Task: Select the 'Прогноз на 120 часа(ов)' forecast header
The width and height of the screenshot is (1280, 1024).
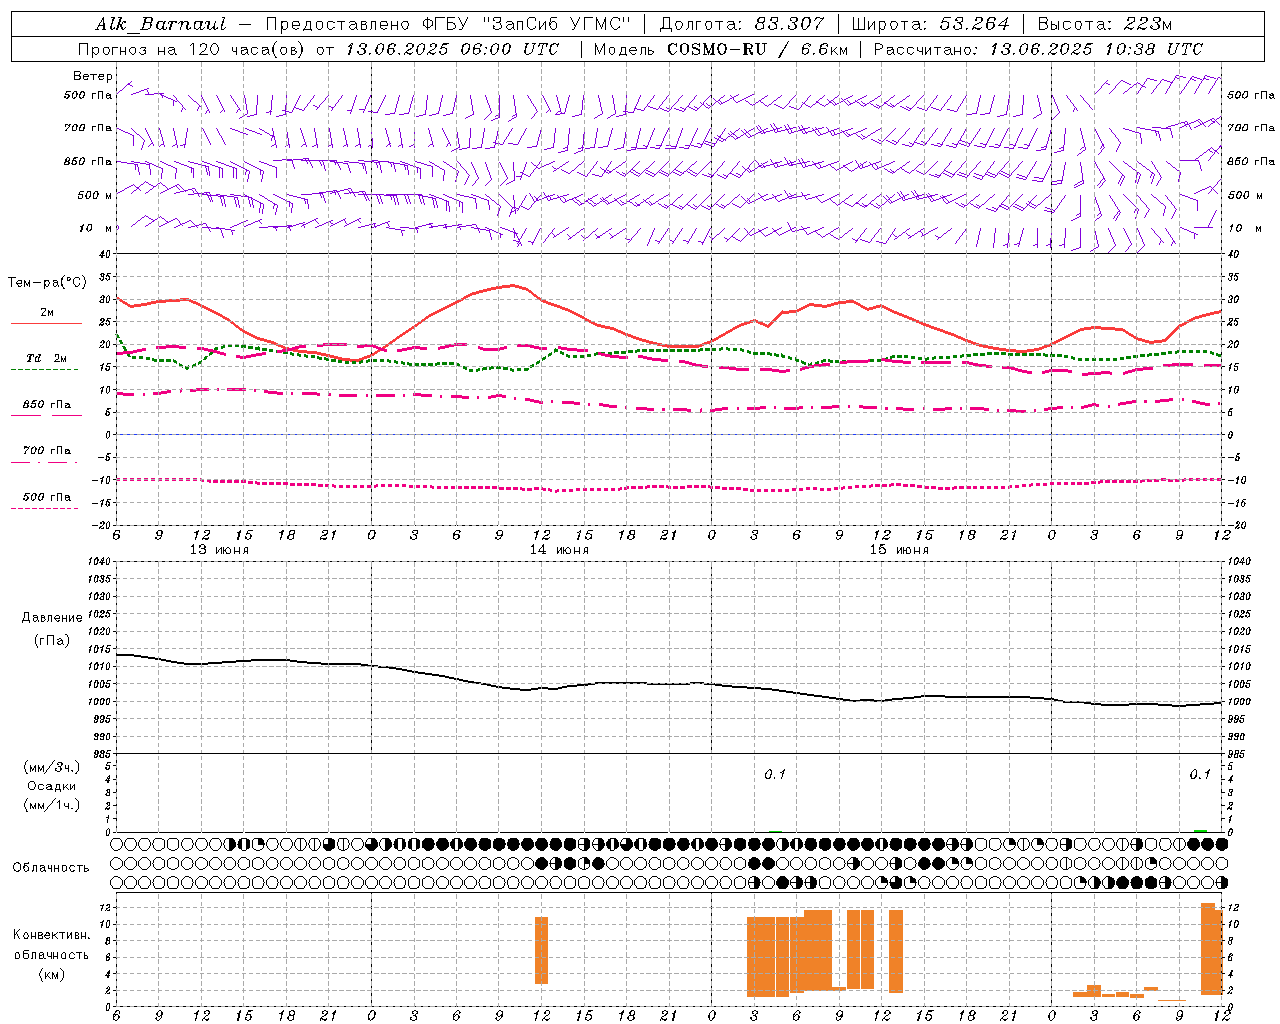Action: (x=192, y=49)
